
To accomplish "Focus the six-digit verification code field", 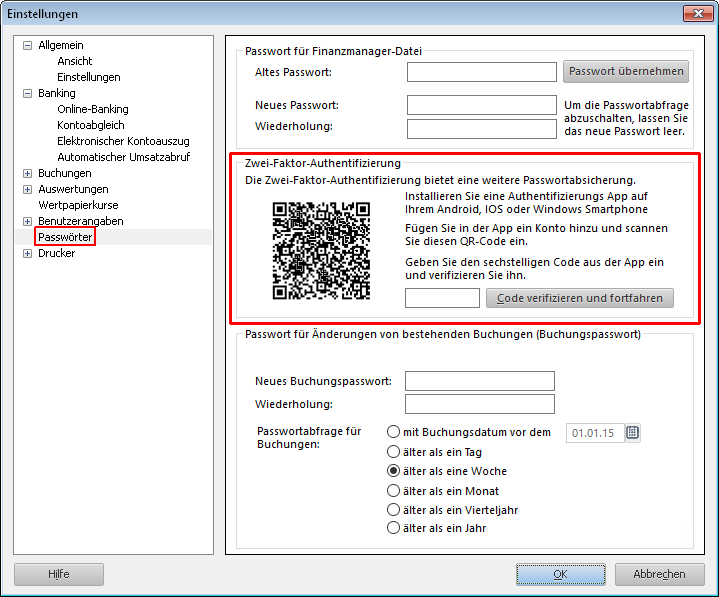I will (442, 298).
